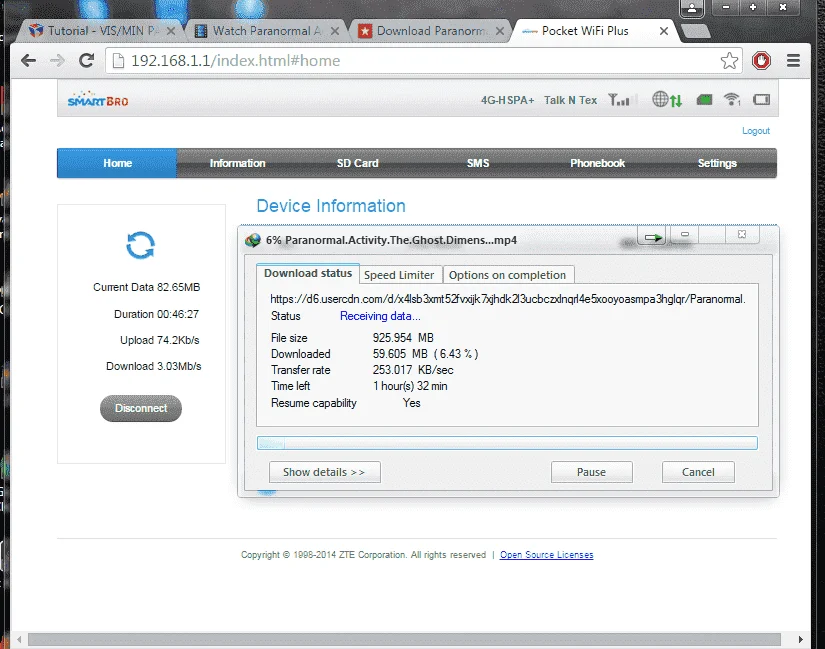Viewport: 825px width, 649px height.
Task: Expand Show details in the download dialog
Action: pos(324,472)
